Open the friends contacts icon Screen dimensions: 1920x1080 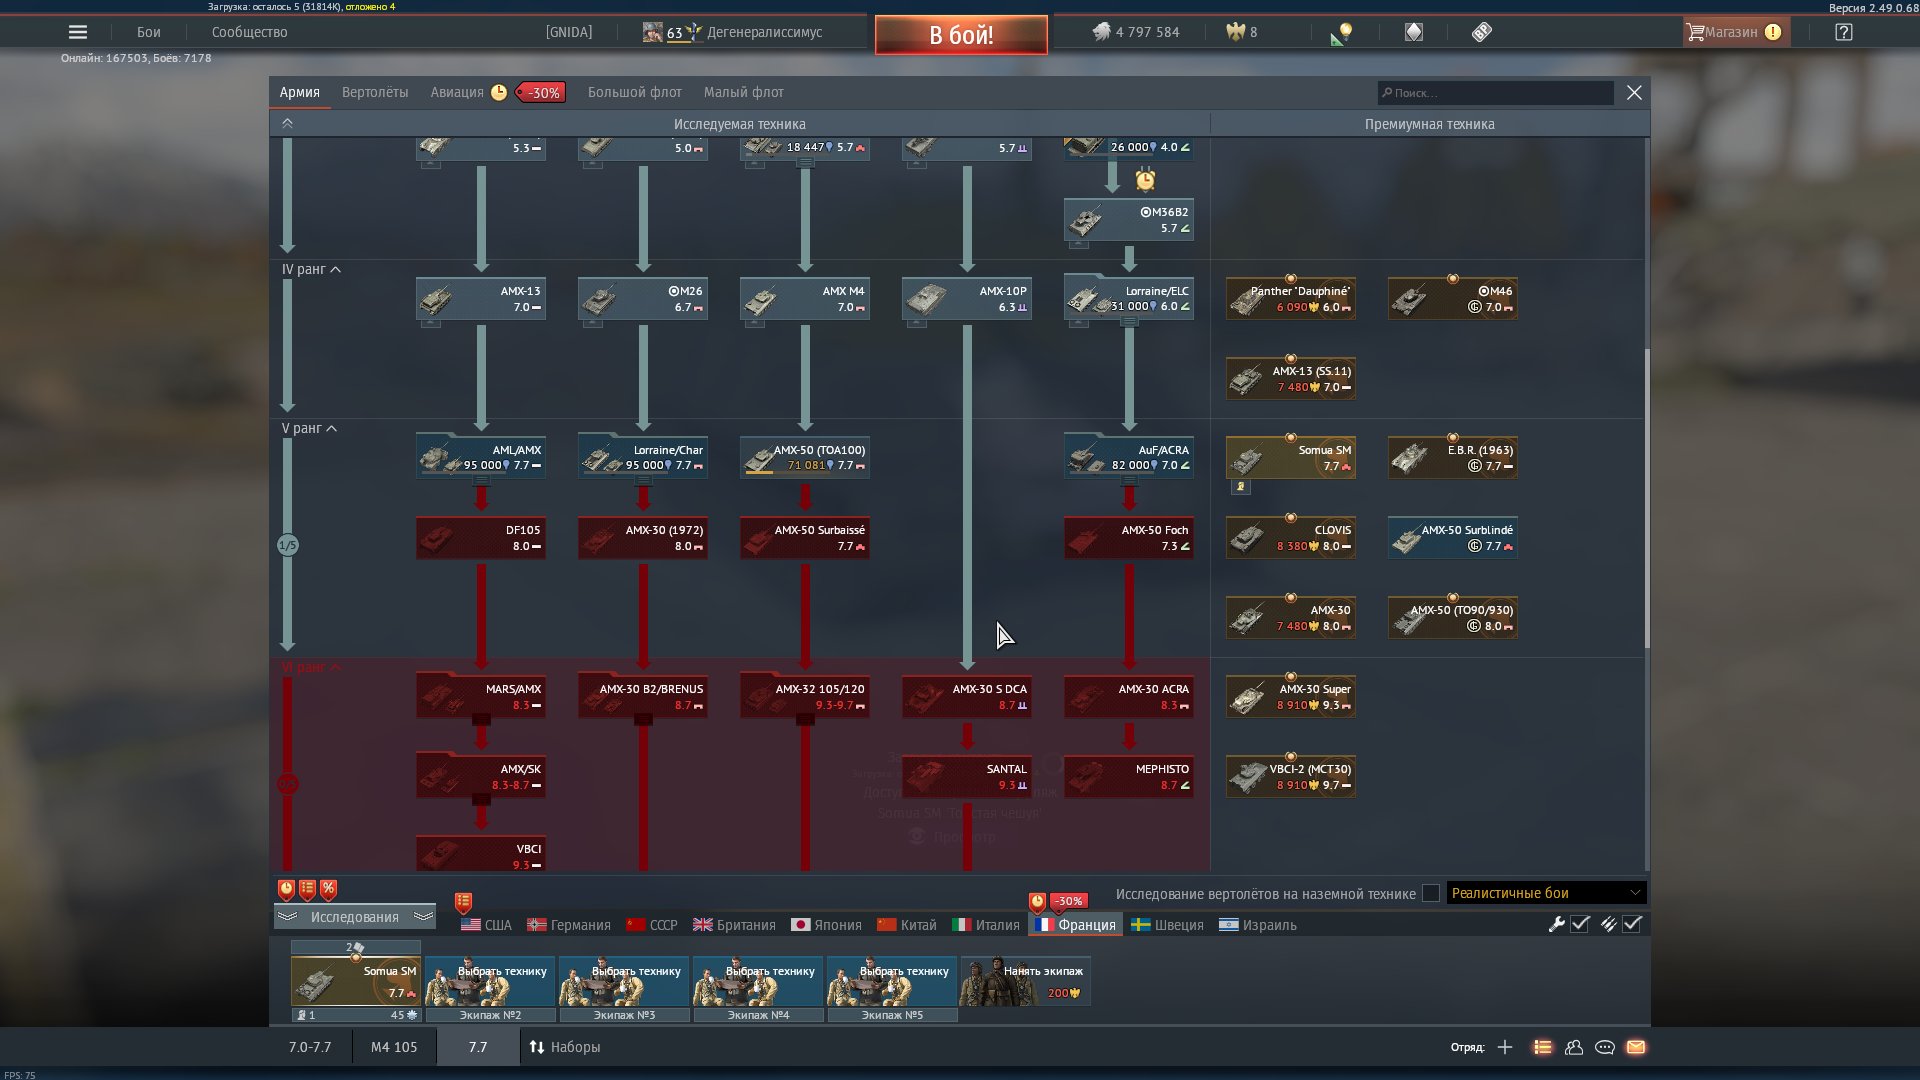[1574, 1047]
